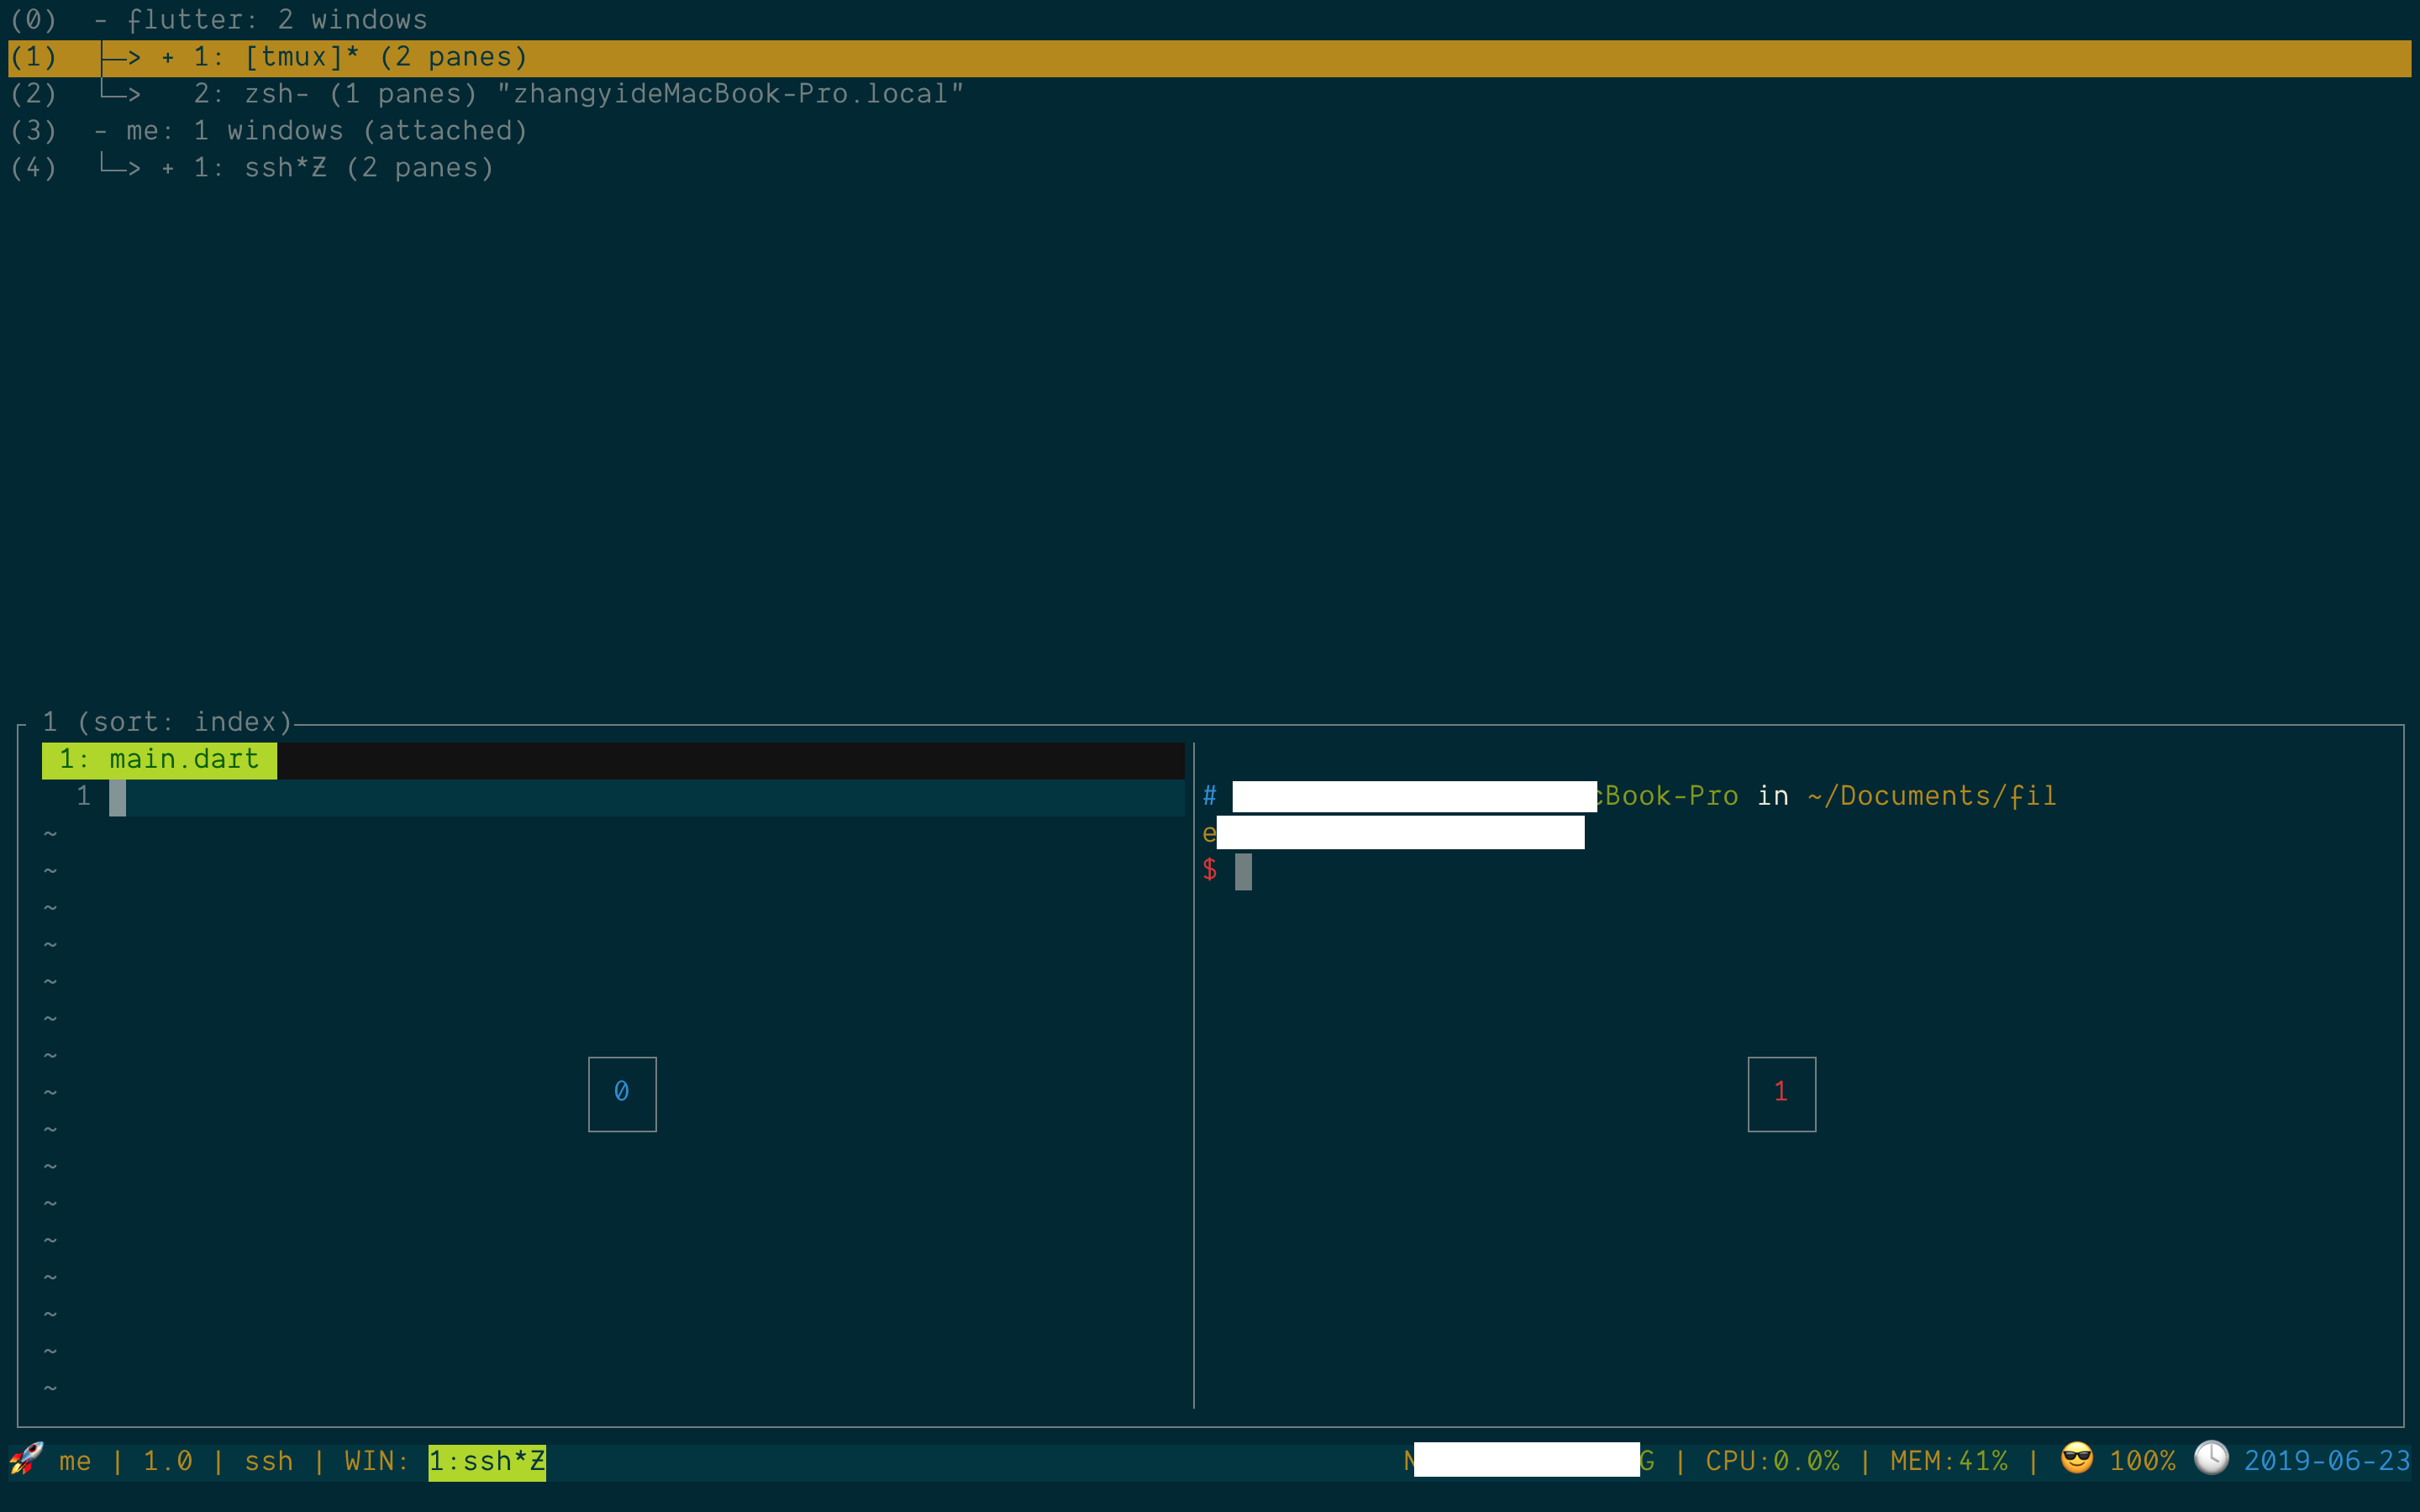Collapse the me session with its dash marker
Image resolution: width=2420 pixels, height=1512 pixels.
(101, 131)
